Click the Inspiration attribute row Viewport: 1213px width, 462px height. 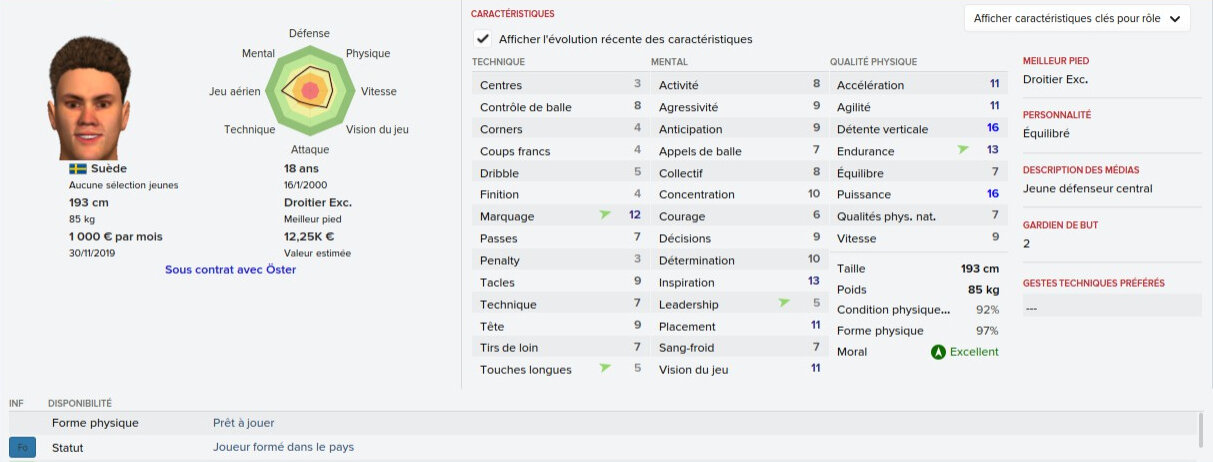(738, 282)
